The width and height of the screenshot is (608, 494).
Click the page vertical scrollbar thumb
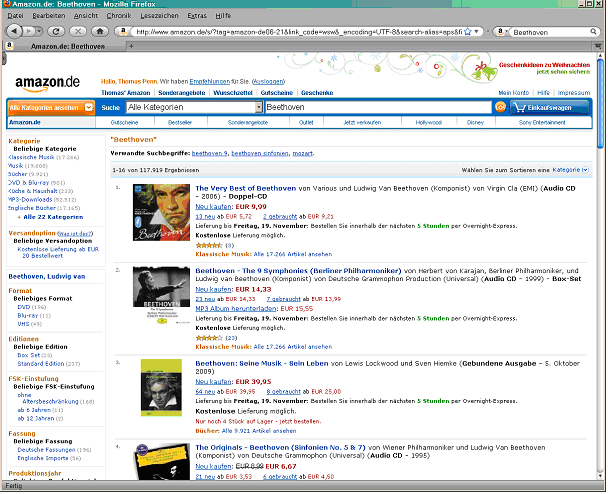tap(600, 103)
